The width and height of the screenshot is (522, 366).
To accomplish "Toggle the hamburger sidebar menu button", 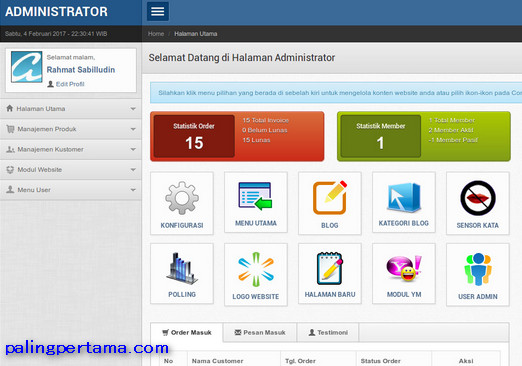I will click(x=158, y=11).
